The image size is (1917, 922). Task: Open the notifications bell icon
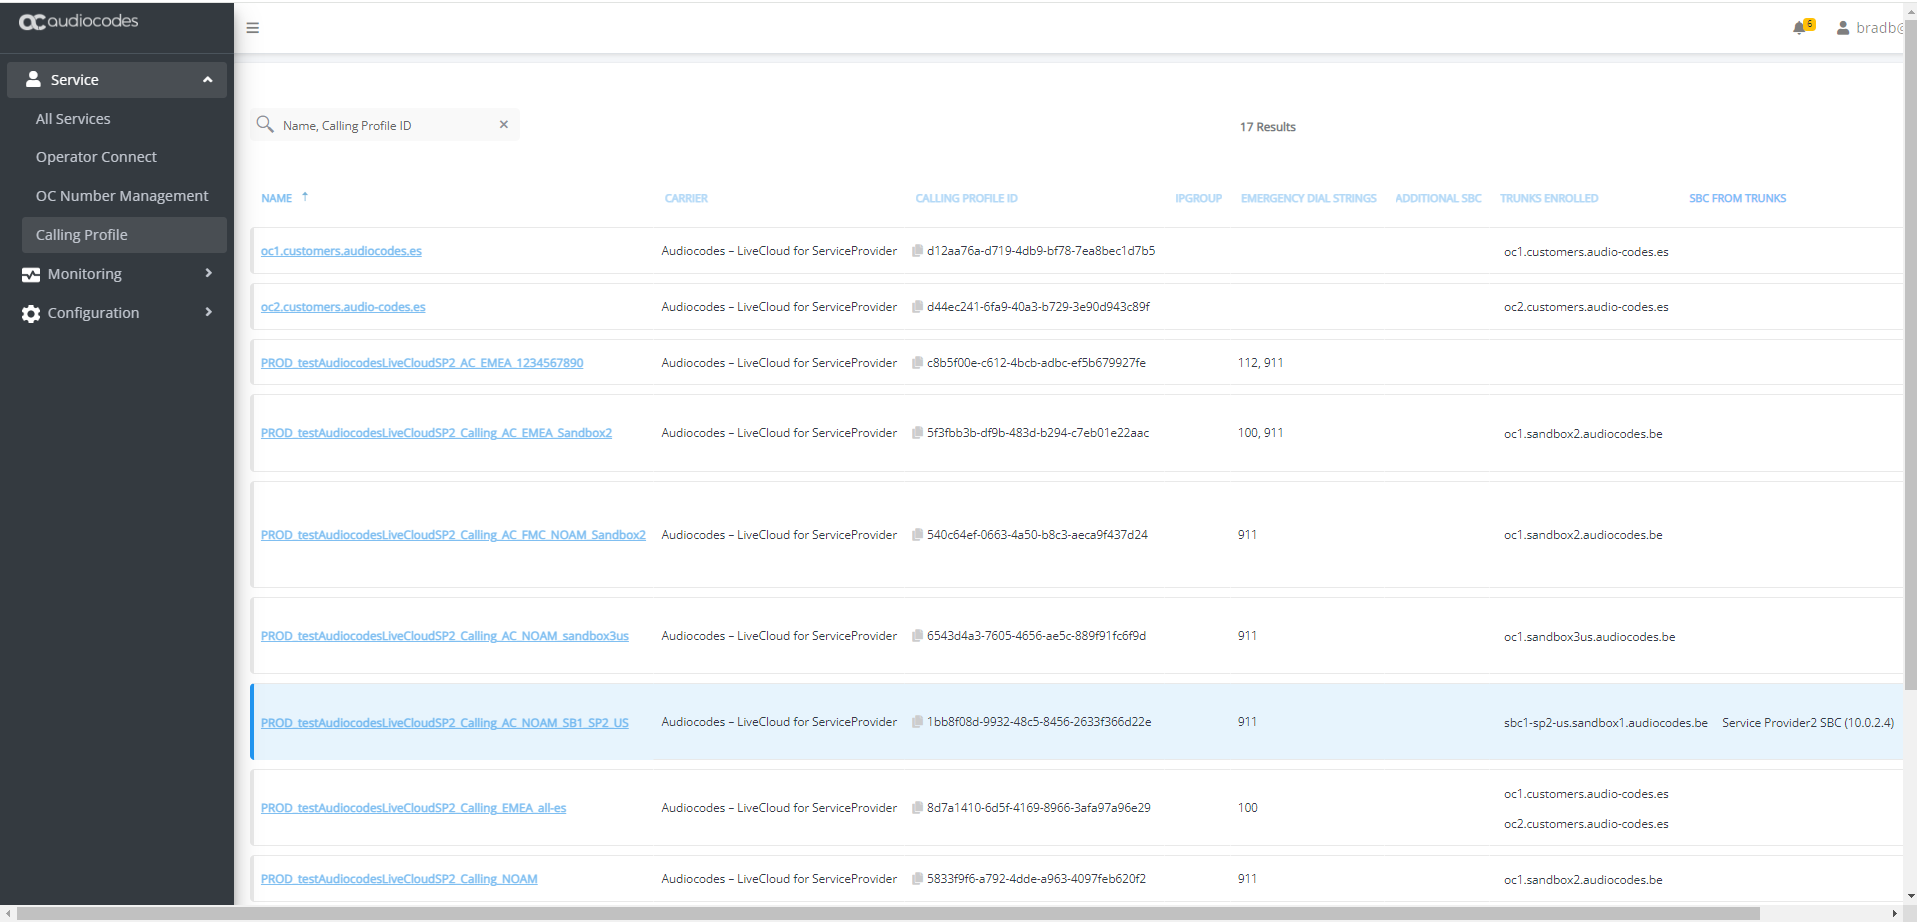click(x=1800, y=28)
